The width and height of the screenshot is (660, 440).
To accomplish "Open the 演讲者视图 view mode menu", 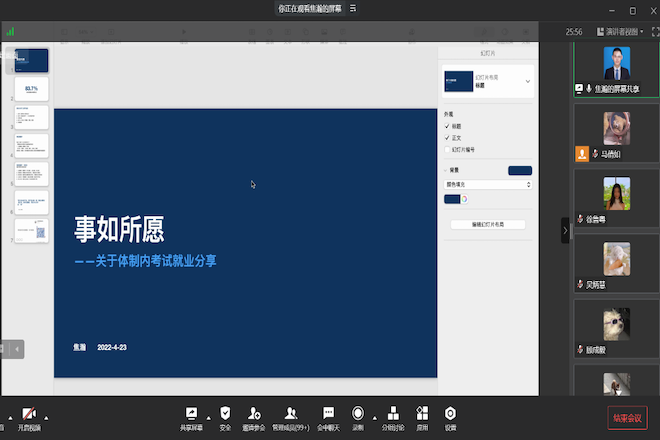I will pyautogui.click(x=623, y=32).
